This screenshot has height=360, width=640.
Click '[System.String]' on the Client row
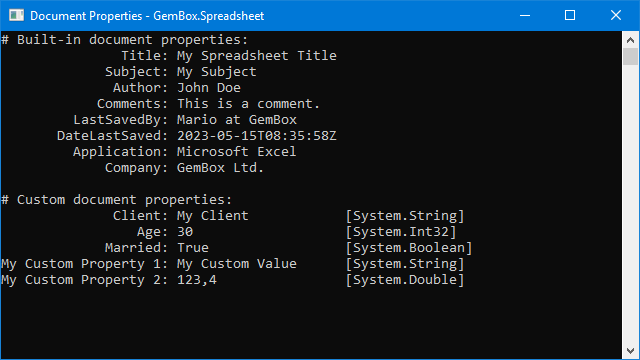tap(405, 216)
